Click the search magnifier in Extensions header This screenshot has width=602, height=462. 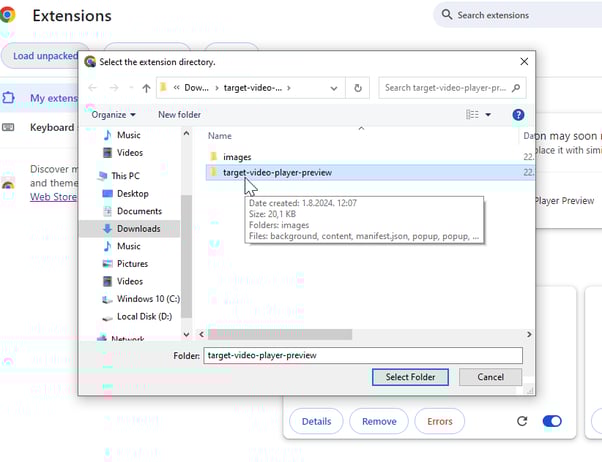pos(445,15)
